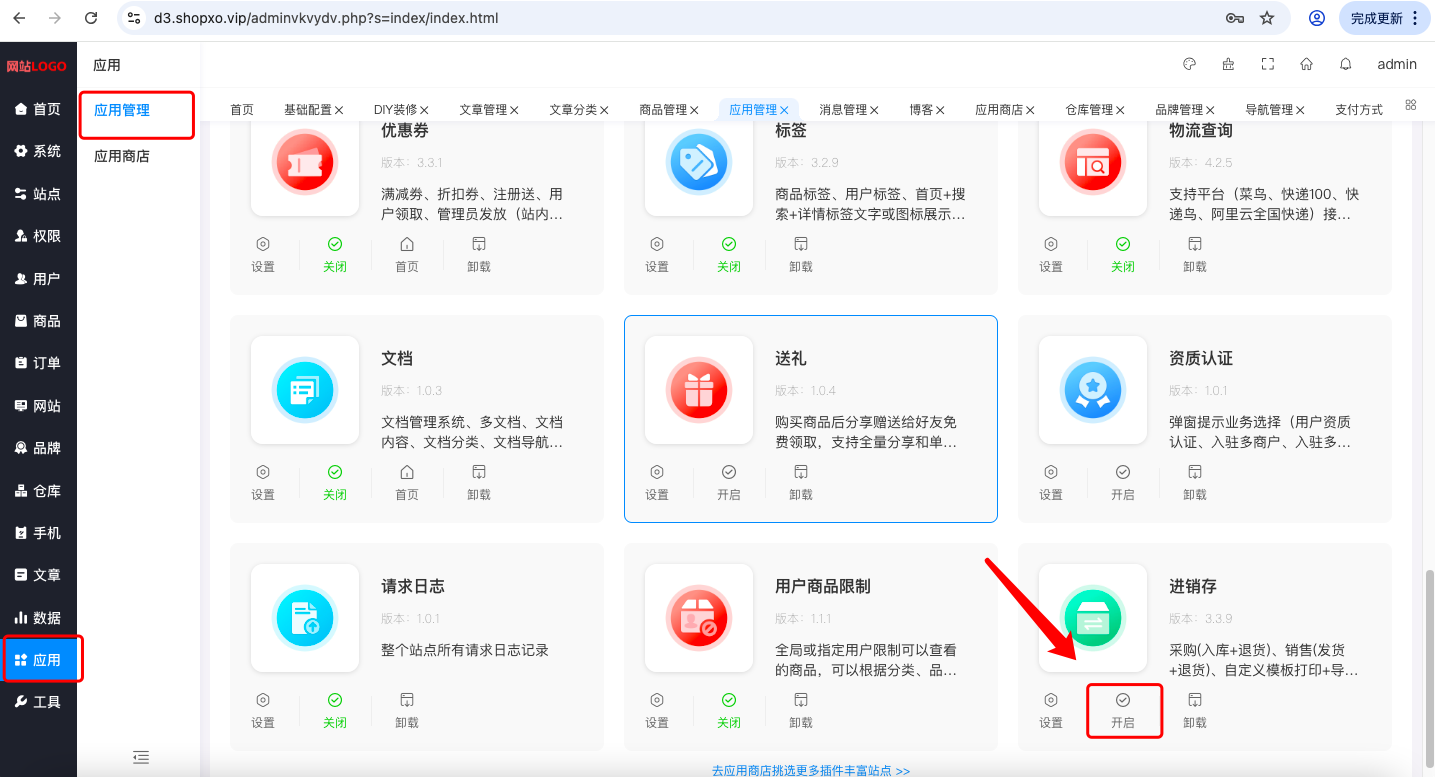Open the home icon in top header
The image size is (1435, 777).
[x=1306, y=64]
